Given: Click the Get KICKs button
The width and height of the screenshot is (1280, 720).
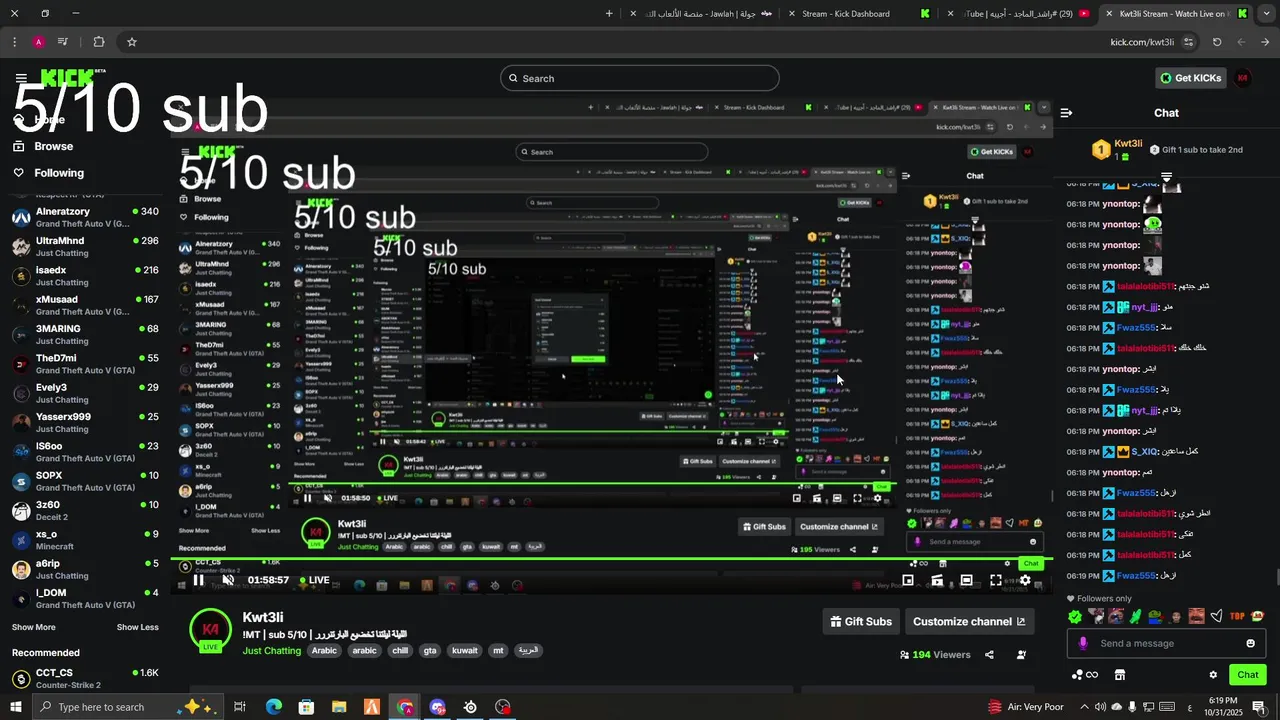Looking at the screenshot, I should click(1190, 78).
